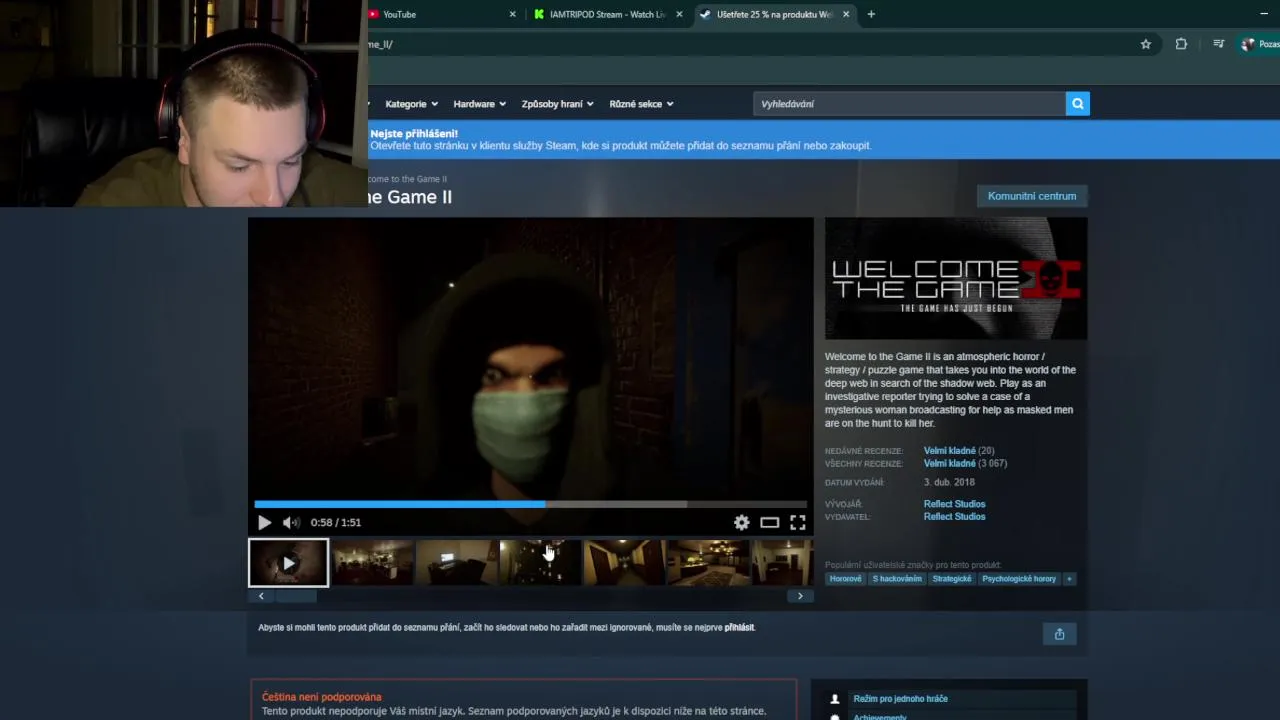The width and height of the screenshot is (1280, 720).
Task: Select the third screenshot thumbnail
Action: pos(456,563)
